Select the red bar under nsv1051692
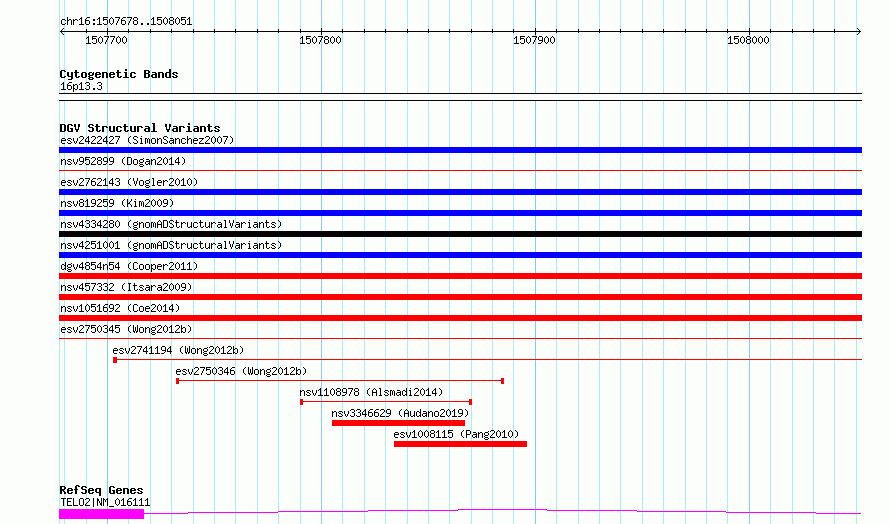This screenshot has width=890, height=524. [x=460, y=318]
